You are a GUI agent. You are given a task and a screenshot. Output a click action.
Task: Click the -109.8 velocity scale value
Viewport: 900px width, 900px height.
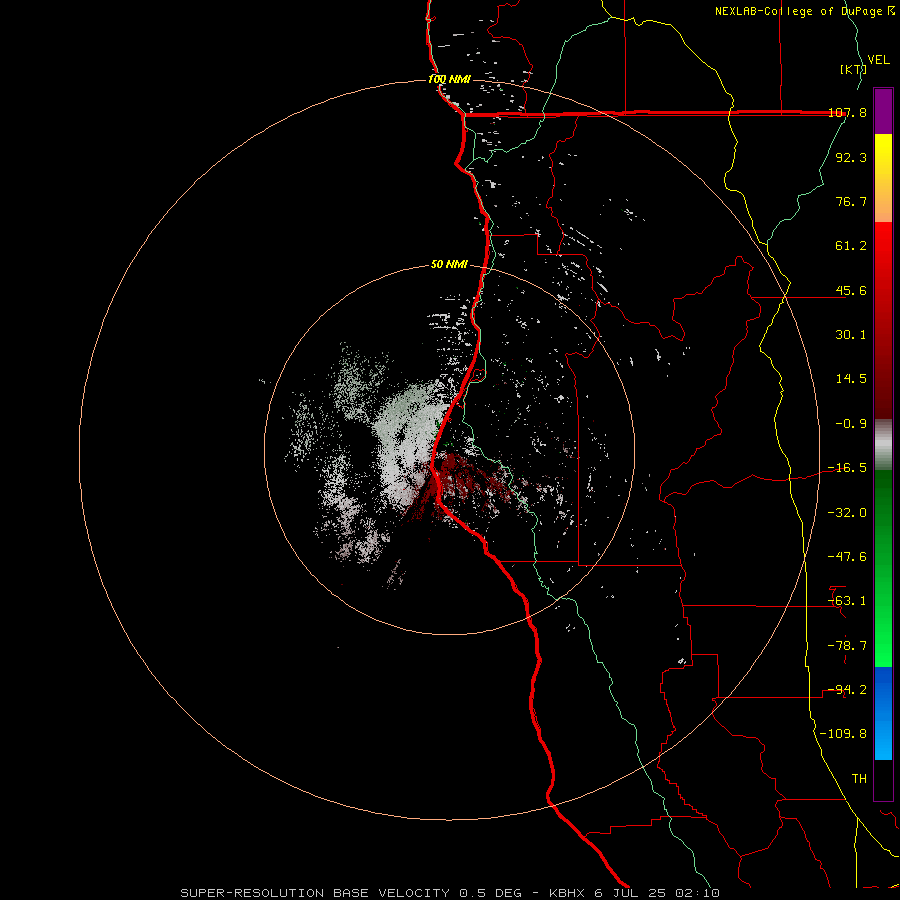(844, 734)
